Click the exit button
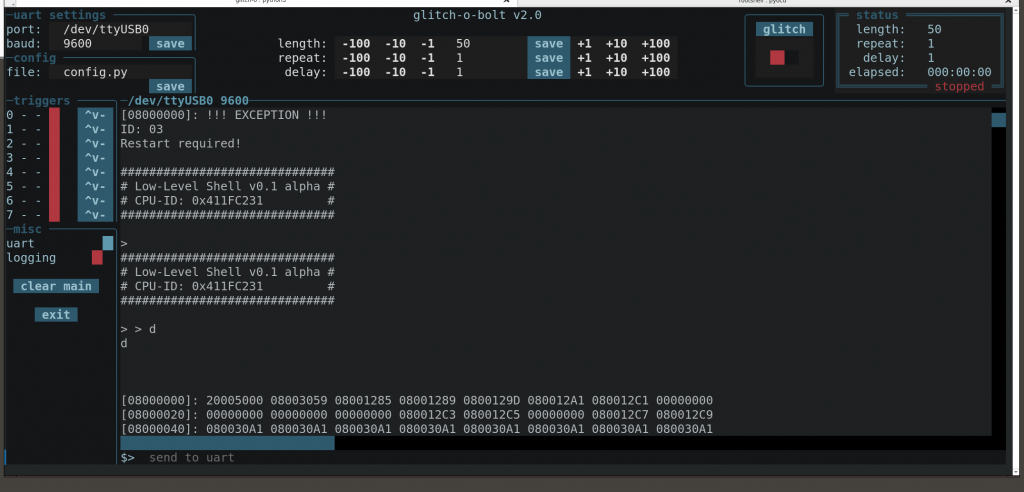 55,315
